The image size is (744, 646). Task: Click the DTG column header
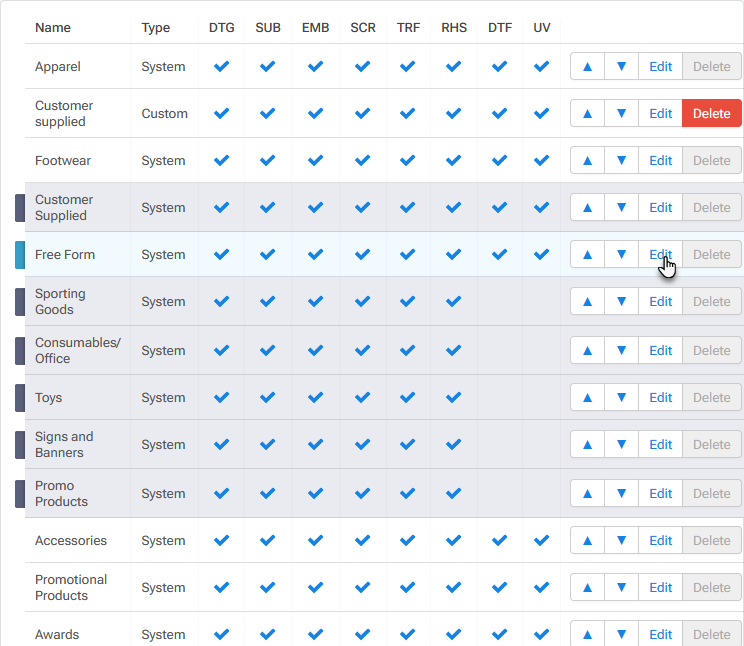click(x=222, y=28)
